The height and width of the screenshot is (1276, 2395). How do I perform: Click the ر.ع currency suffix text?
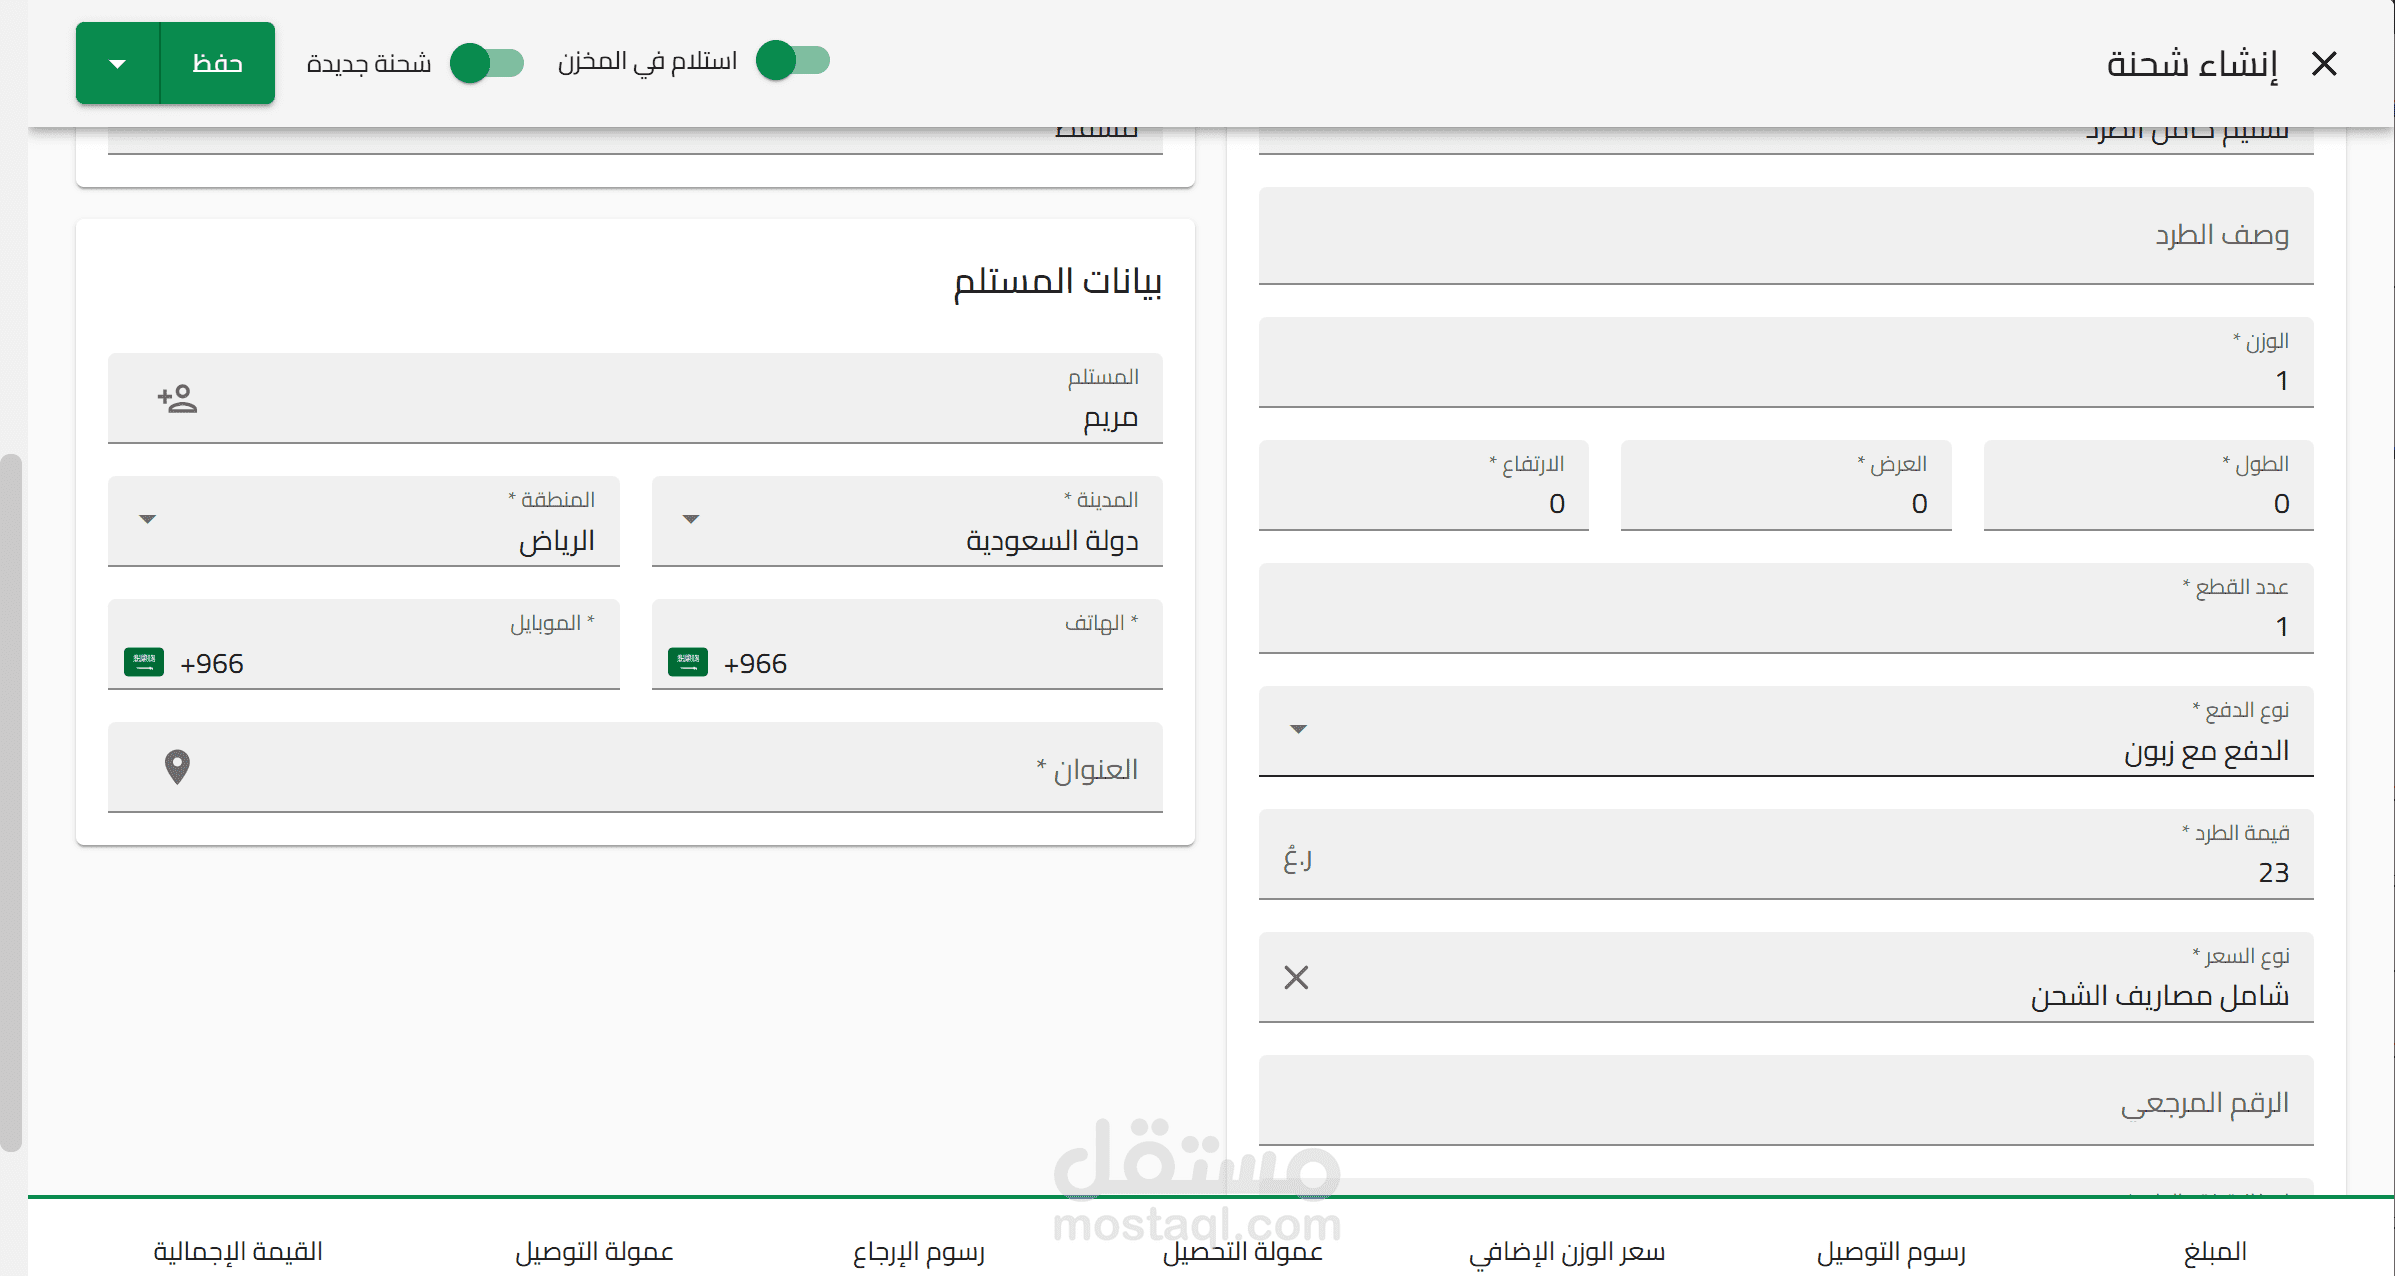coord(1298,859)
